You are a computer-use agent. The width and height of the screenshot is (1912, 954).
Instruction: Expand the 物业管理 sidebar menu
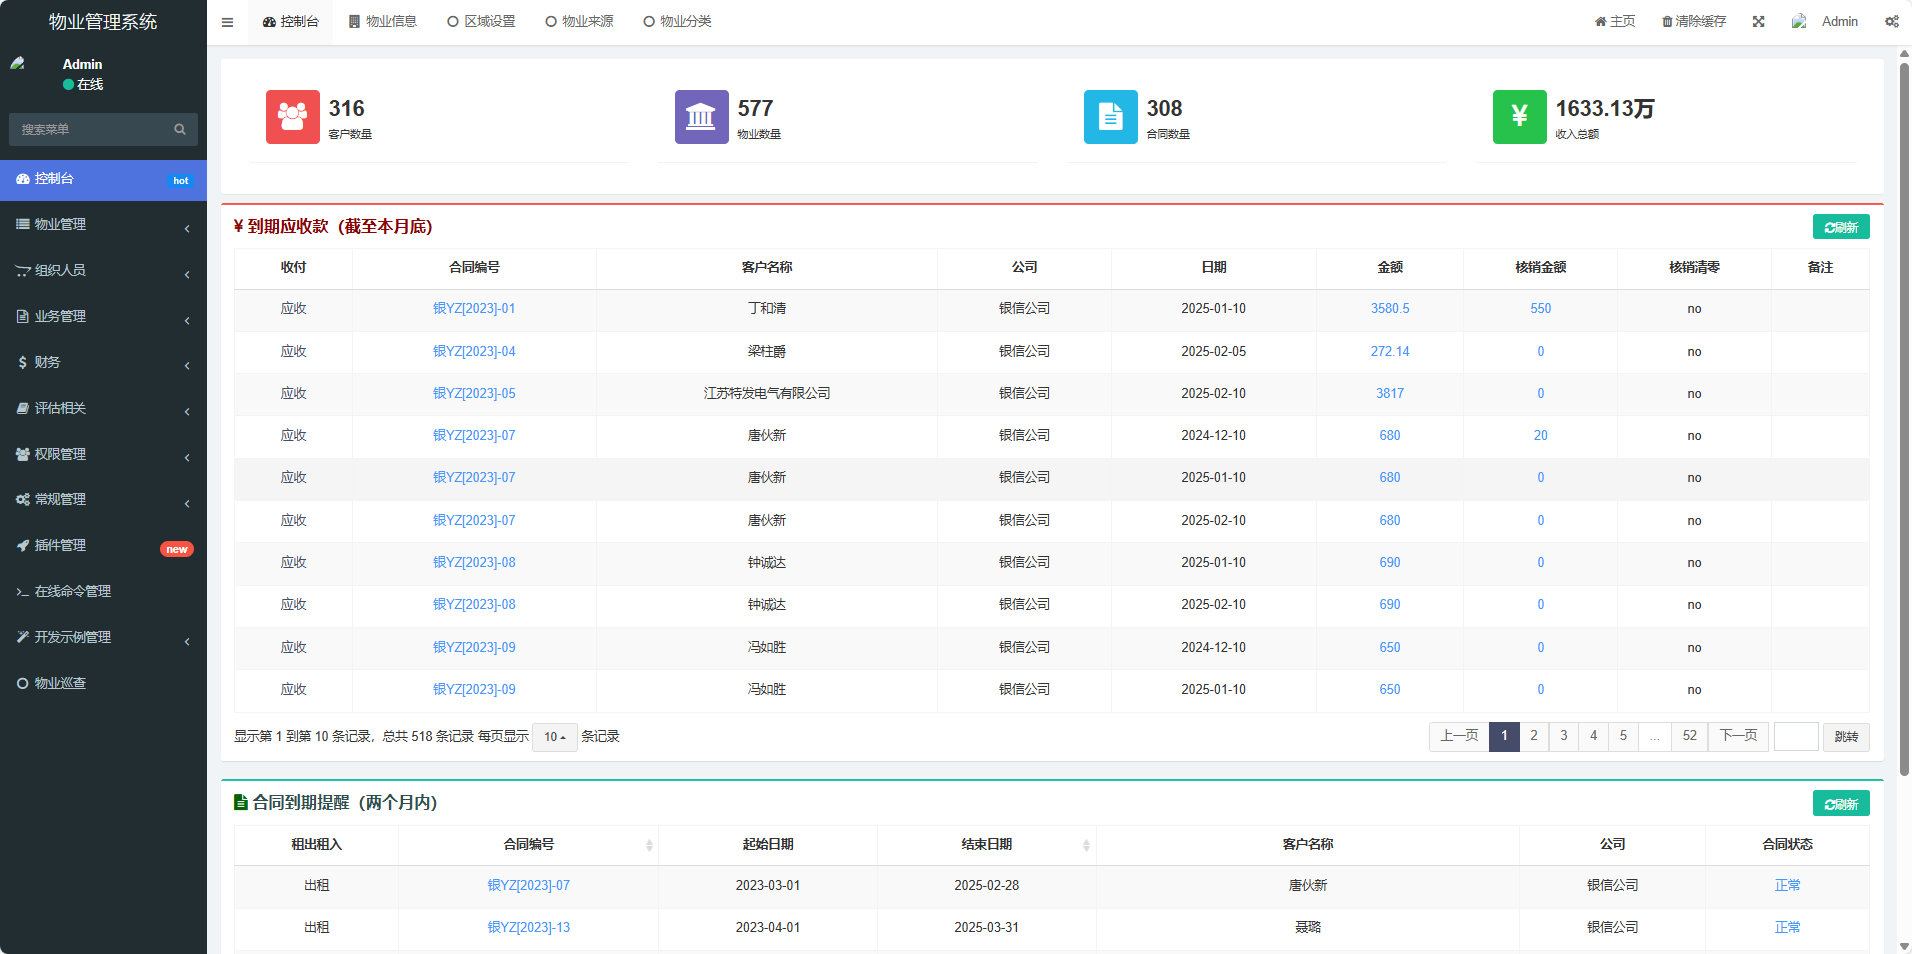103,224
